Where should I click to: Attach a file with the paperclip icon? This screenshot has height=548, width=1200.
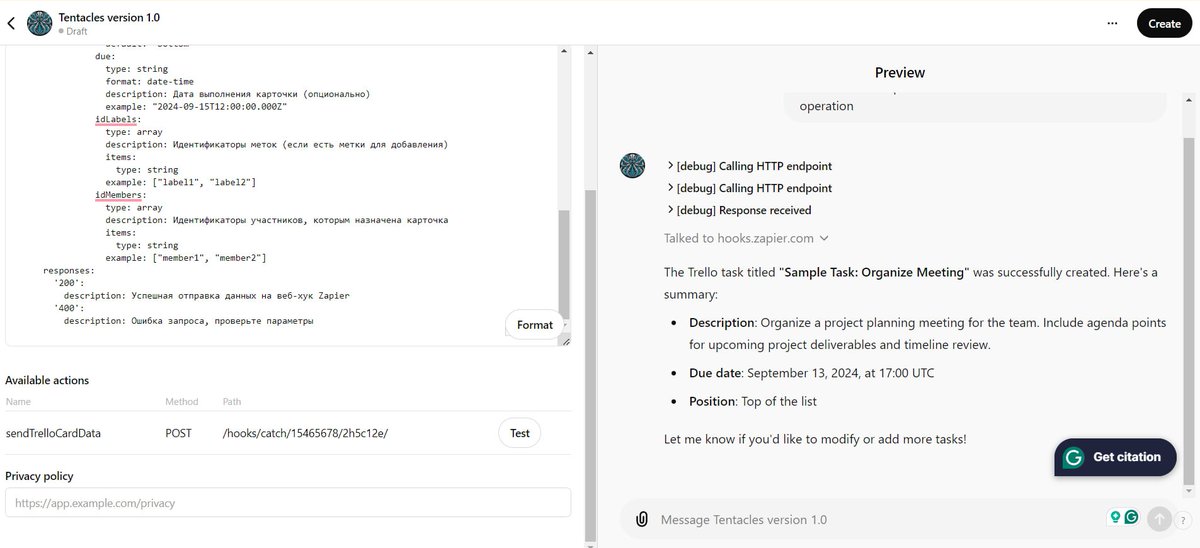point(641,519)
